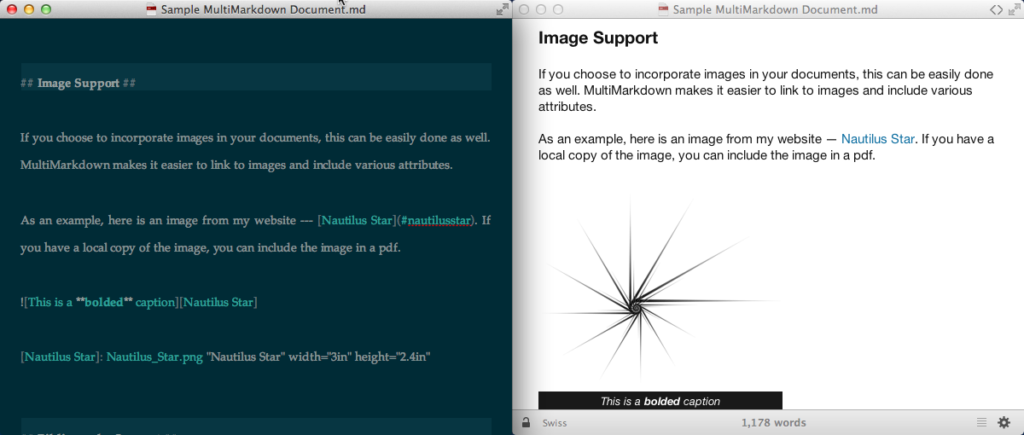Open the Swiss style selector
1024x435 pixels.
tap(554, 423)
